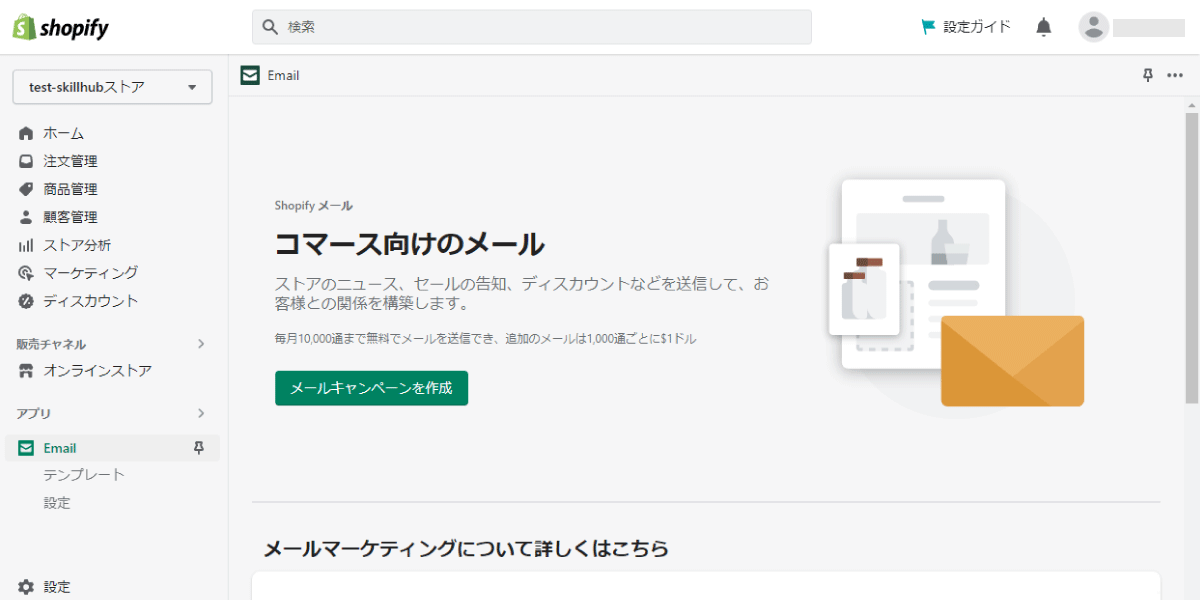Click the コマース向けのメール heading

point(410,243)
